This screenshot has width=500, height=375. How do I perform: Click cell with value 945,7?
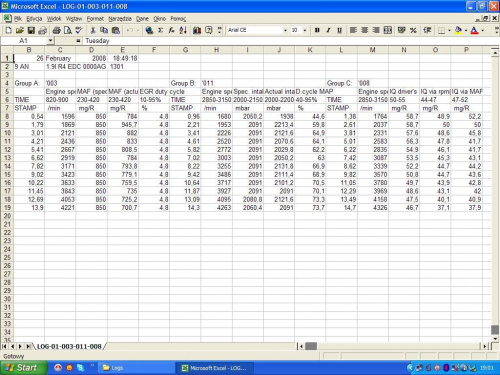pos(123,125)
